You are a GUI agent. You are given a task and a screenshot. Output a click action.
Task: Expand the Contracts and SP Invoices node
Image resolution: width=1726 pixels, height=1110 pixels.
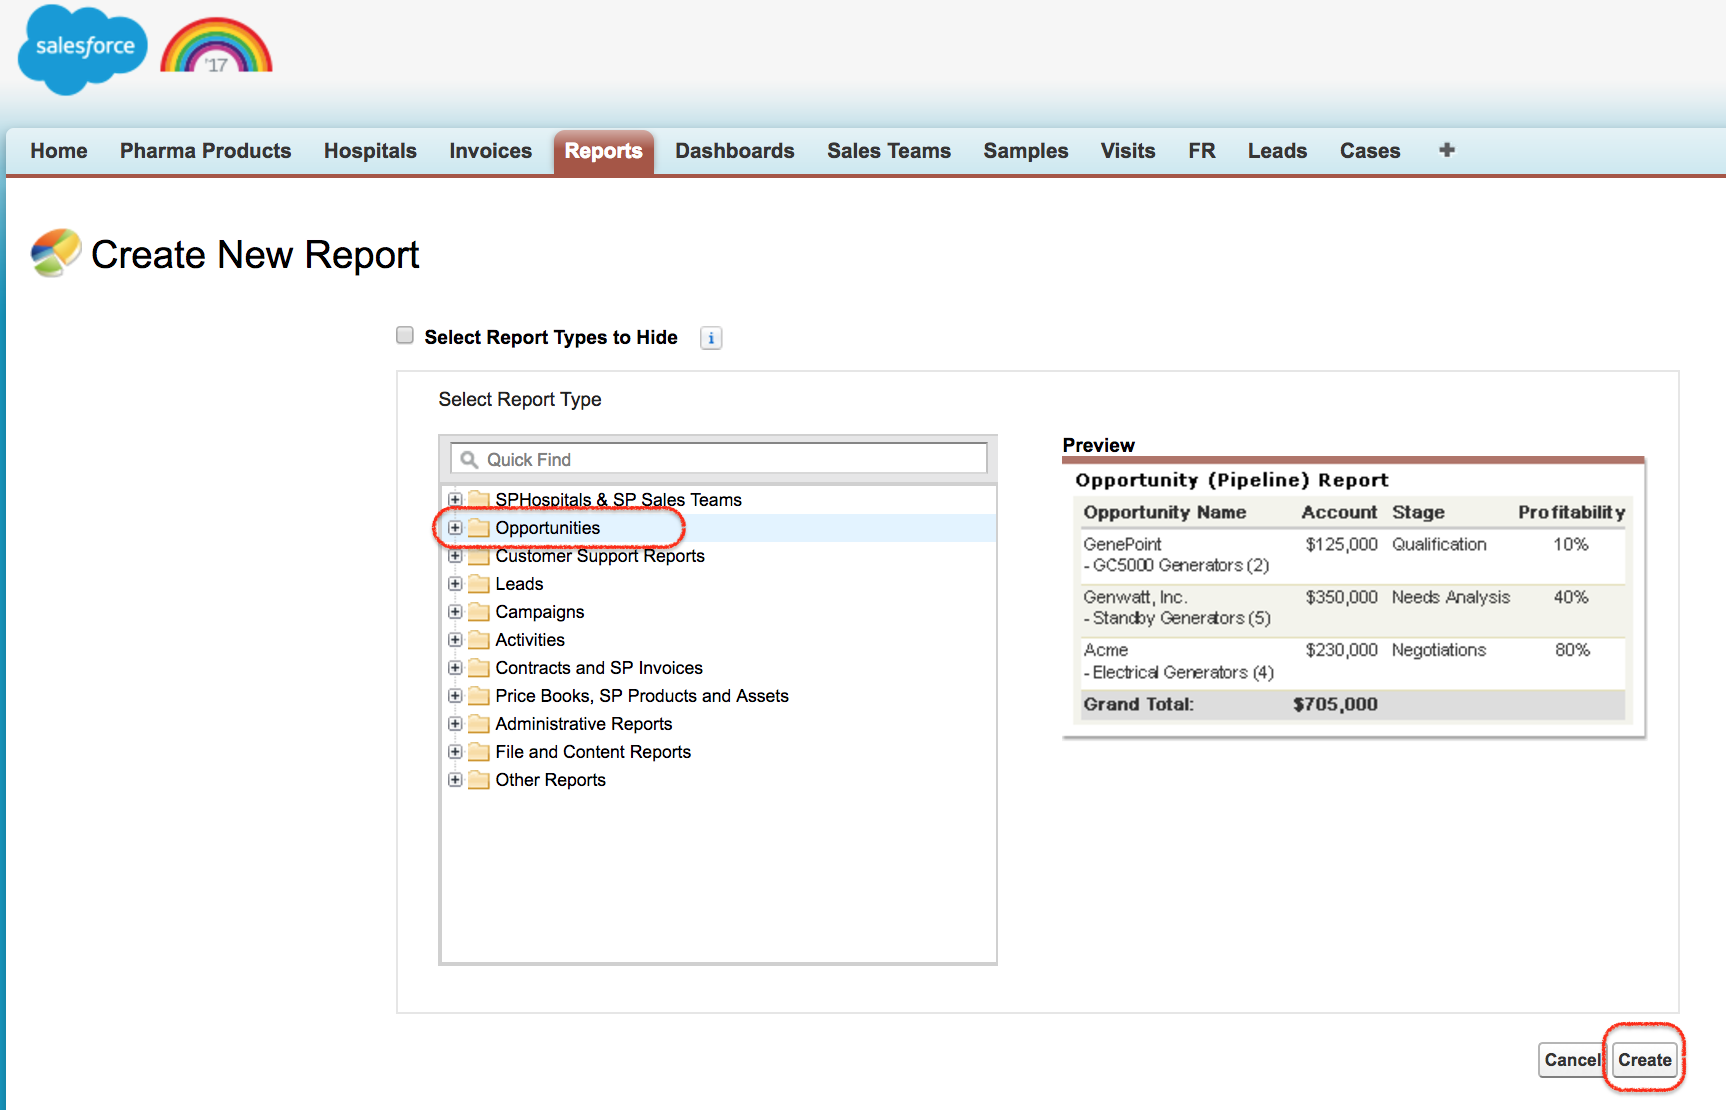[x=455, y=667]
